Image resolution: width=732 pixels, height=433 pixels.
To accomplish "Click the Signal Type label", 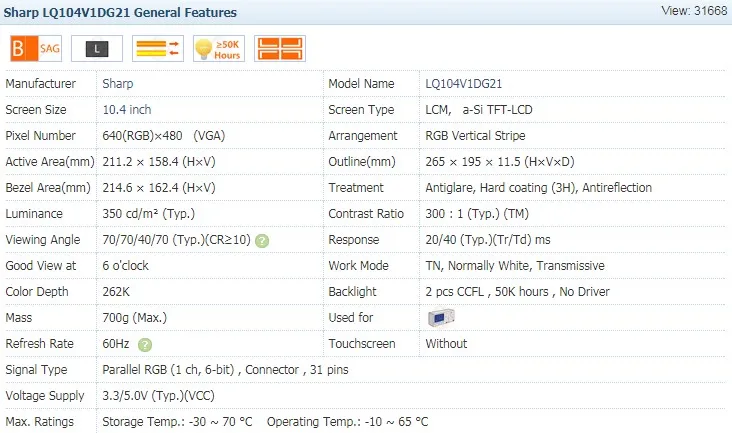I will (36, 370).
